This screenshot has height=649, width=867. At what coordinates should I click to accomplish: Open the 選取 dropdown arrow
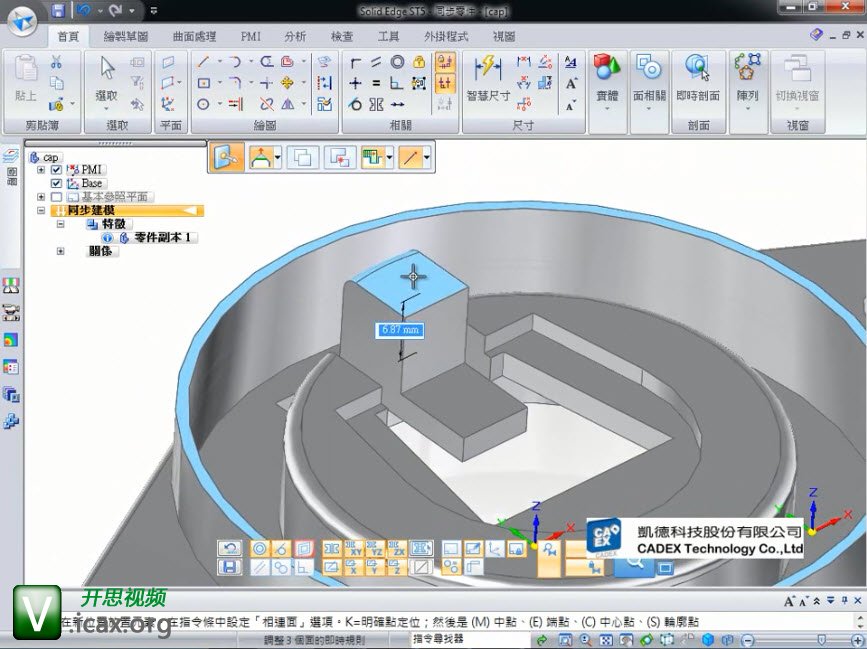[x=107, y=108]
